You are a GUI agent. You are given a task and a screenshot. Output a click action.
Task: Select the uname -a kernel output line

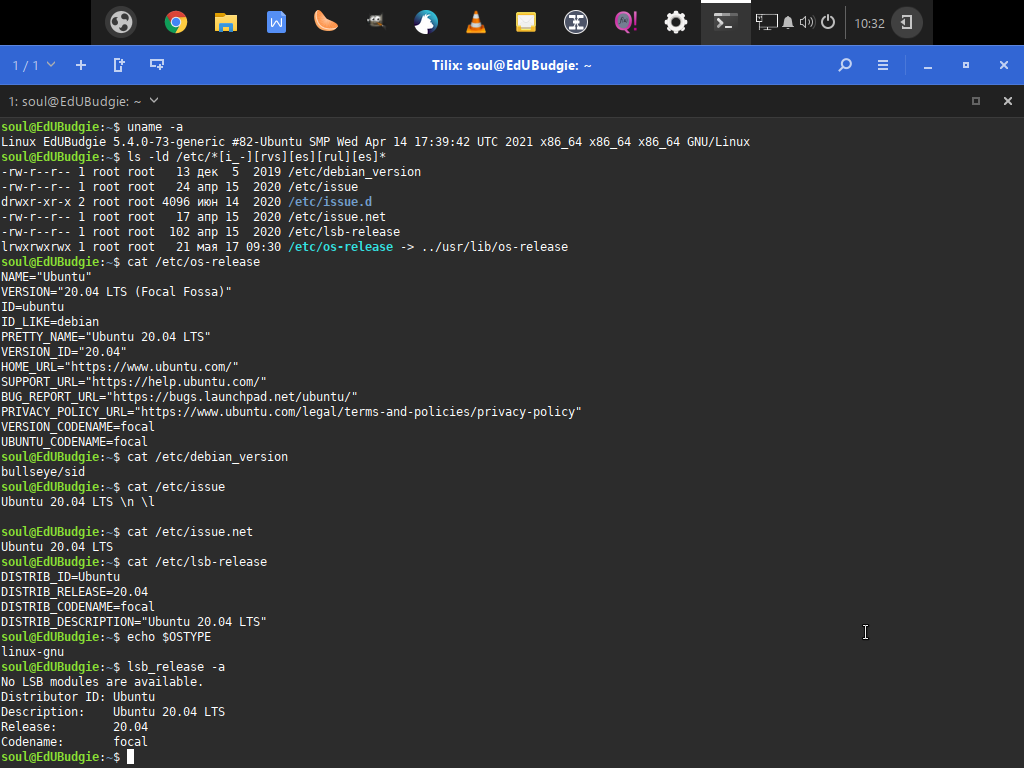pyautogui.click(x=376, y=142)
